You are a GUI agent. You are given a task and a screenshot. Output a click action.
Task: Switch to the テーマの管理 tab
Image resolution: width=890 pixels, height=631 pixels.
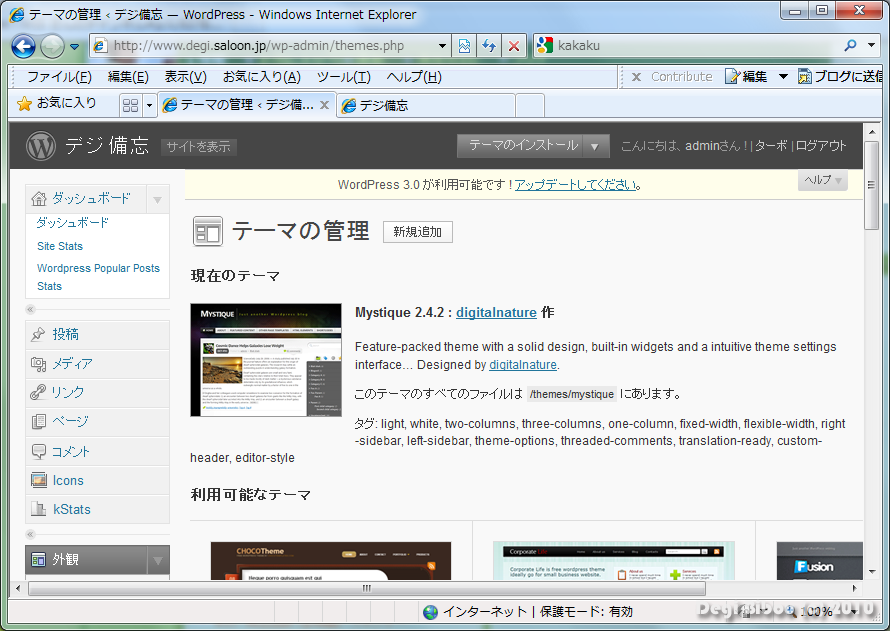click(x=240, y=105)
